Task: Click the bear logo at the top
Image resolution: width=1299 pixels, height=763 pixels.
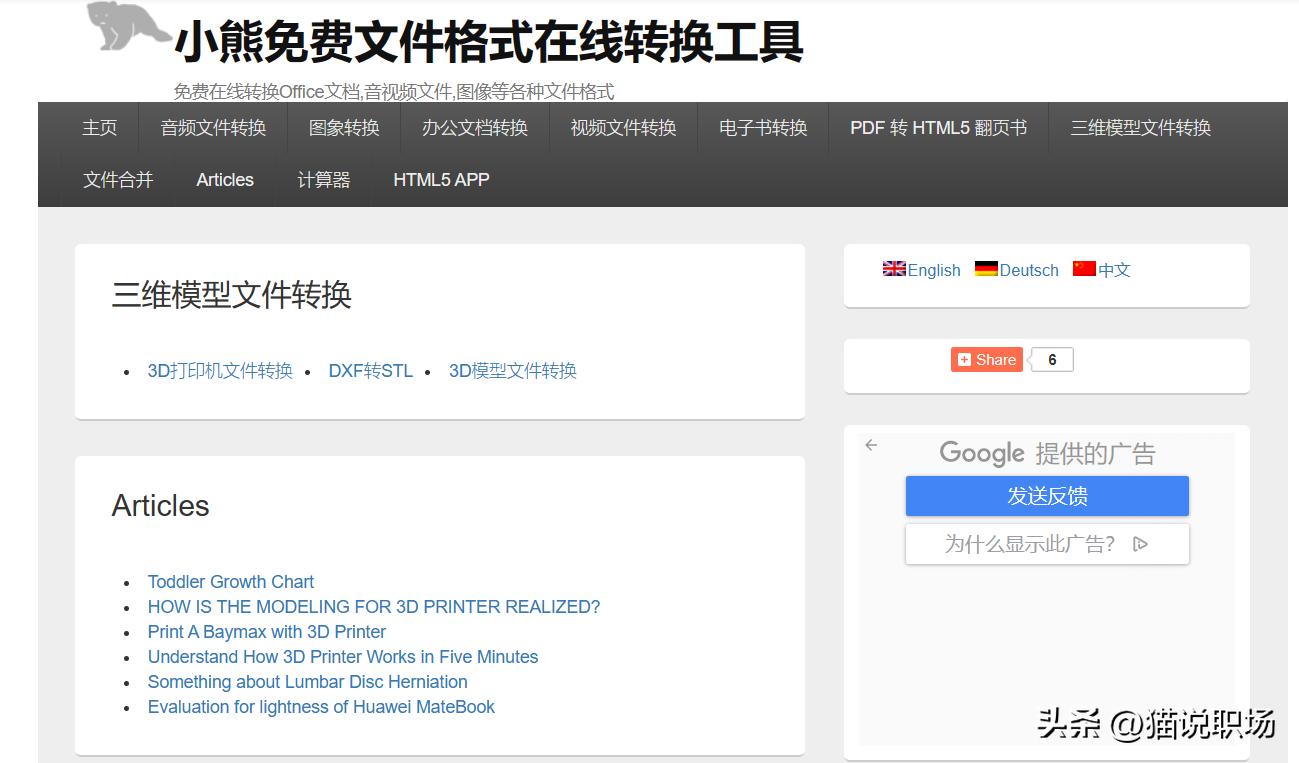Action: pyautogui.click(x=125, y=28)
